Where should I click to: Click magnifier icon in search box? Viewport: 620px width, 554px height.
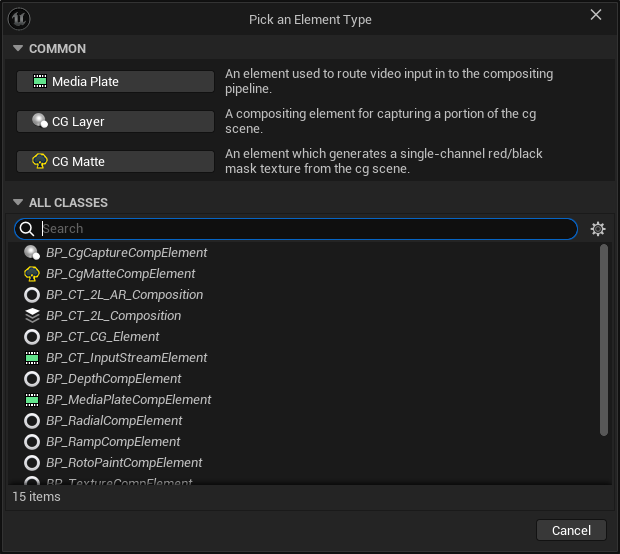point(28,229)
